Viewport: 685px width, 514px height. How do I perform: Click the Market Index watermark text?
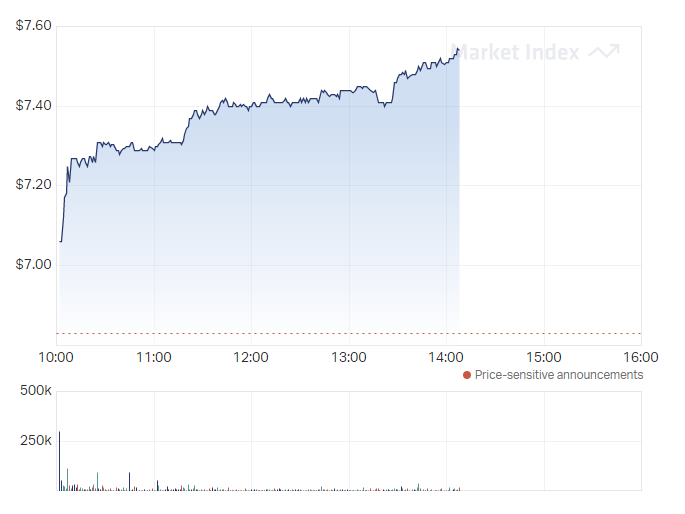click(515, 52)
